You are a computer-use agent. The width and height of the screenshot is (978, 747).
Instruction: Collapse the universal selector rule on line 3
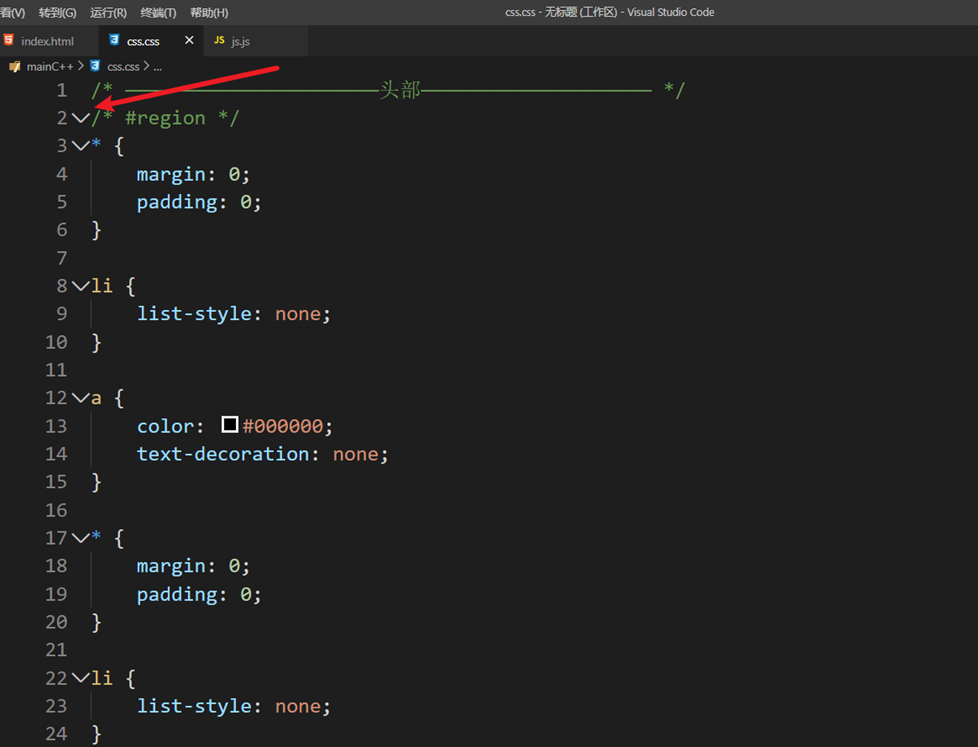click(x=80, y=145)
